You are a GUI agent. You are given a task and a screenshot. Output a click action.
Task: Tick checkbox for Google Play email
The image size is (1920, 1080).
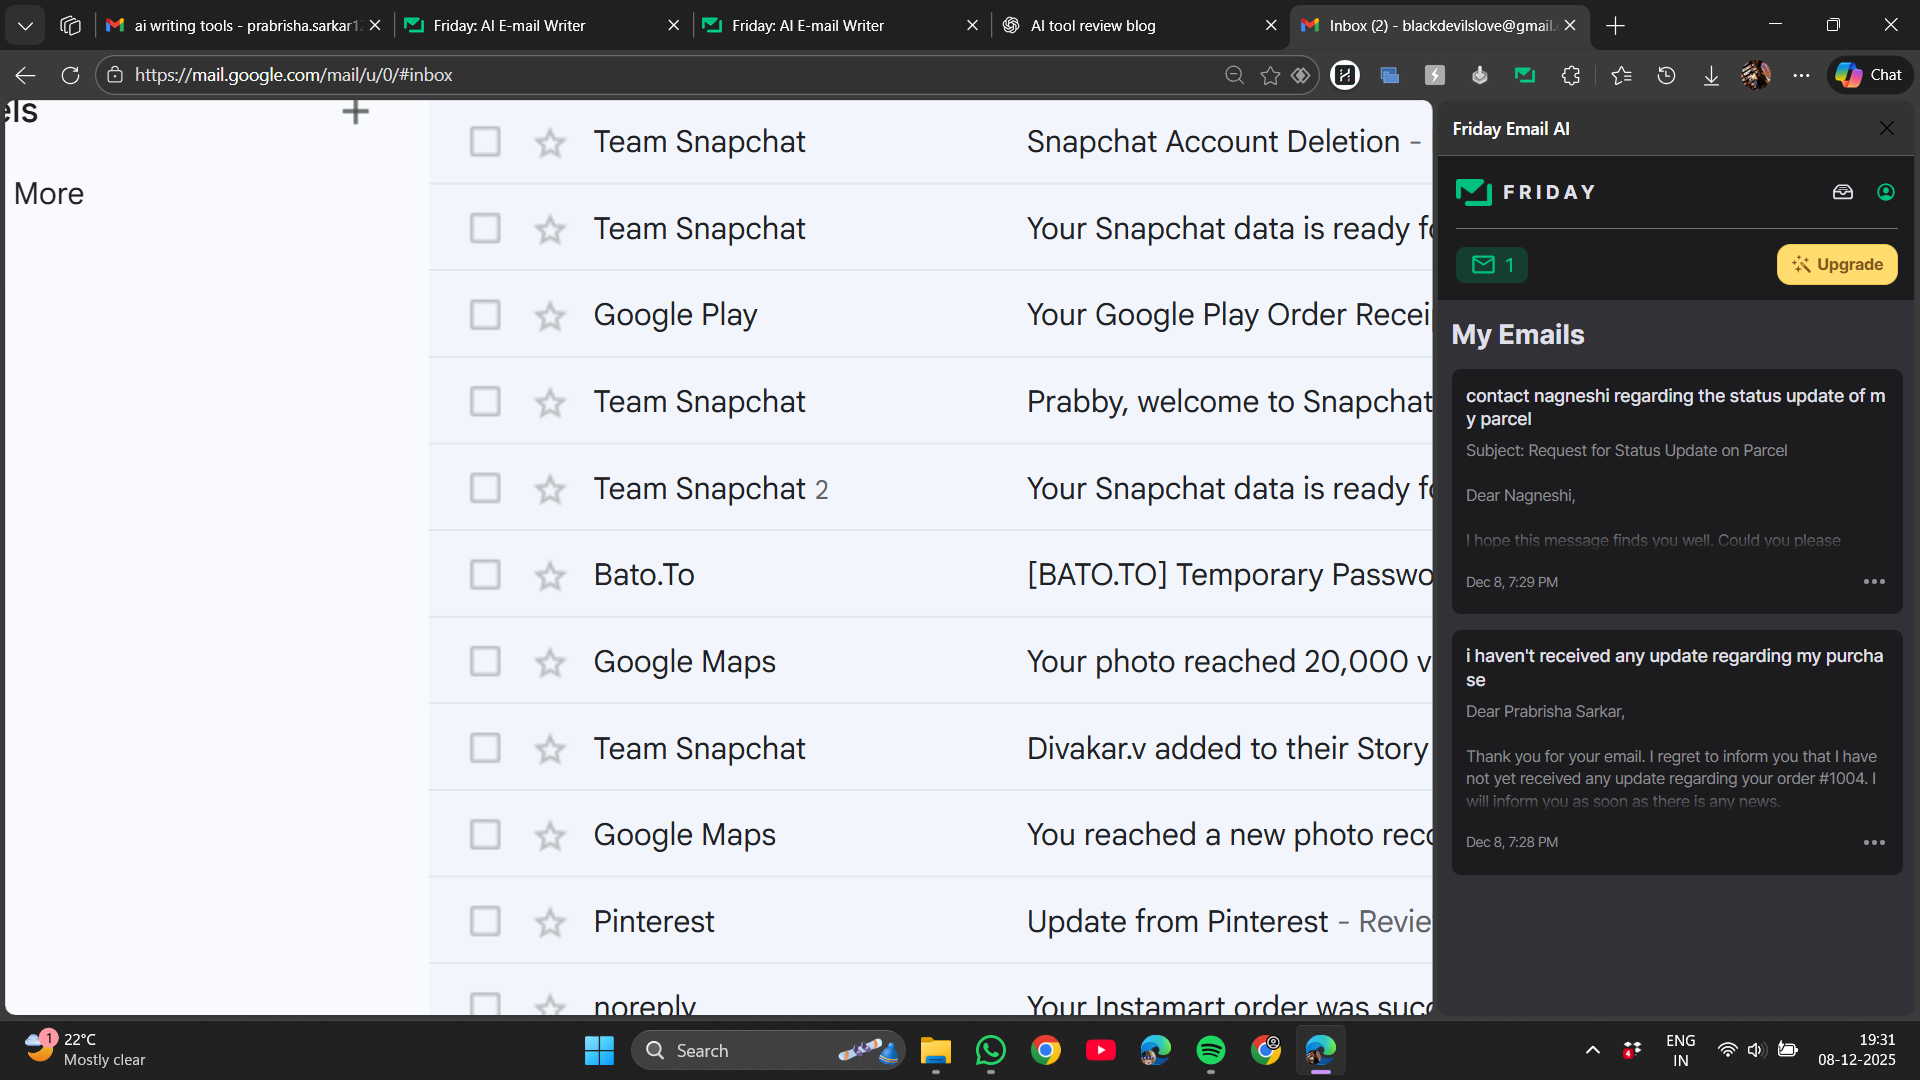[x=485, y=315]
